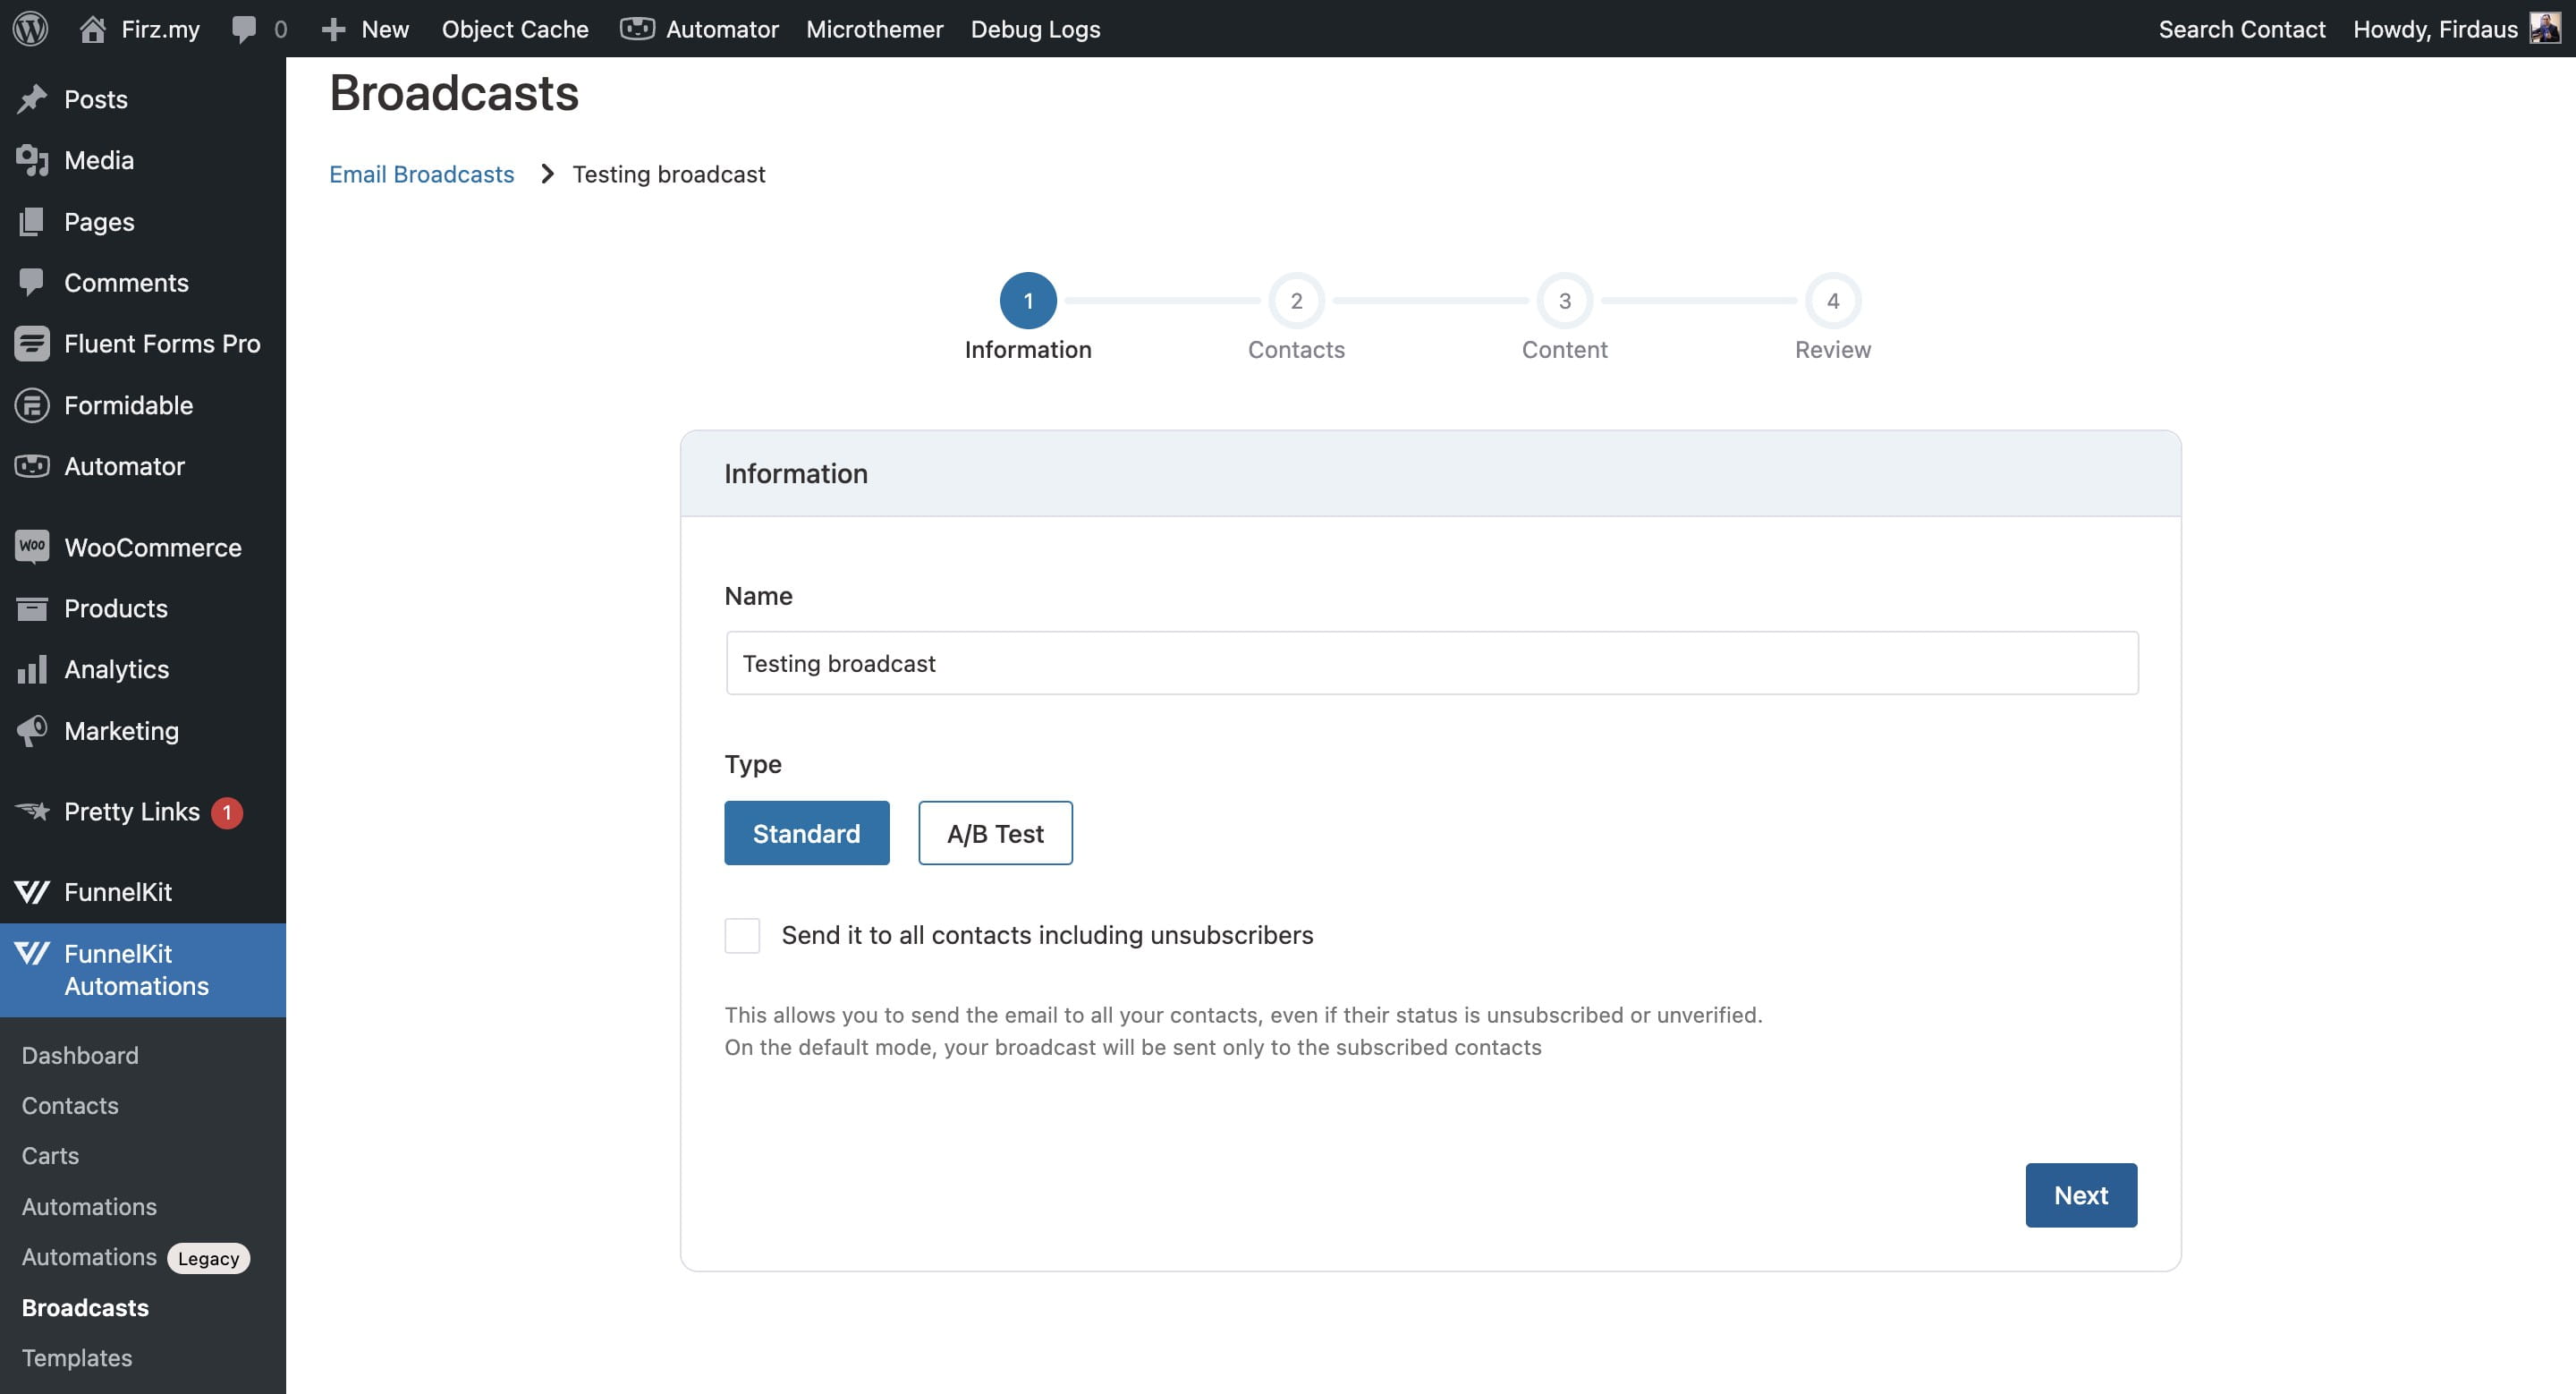Click the Comments icon in sidebar
The width and height of the screenshot is (2576, 1394).
(x=32, y=282)
